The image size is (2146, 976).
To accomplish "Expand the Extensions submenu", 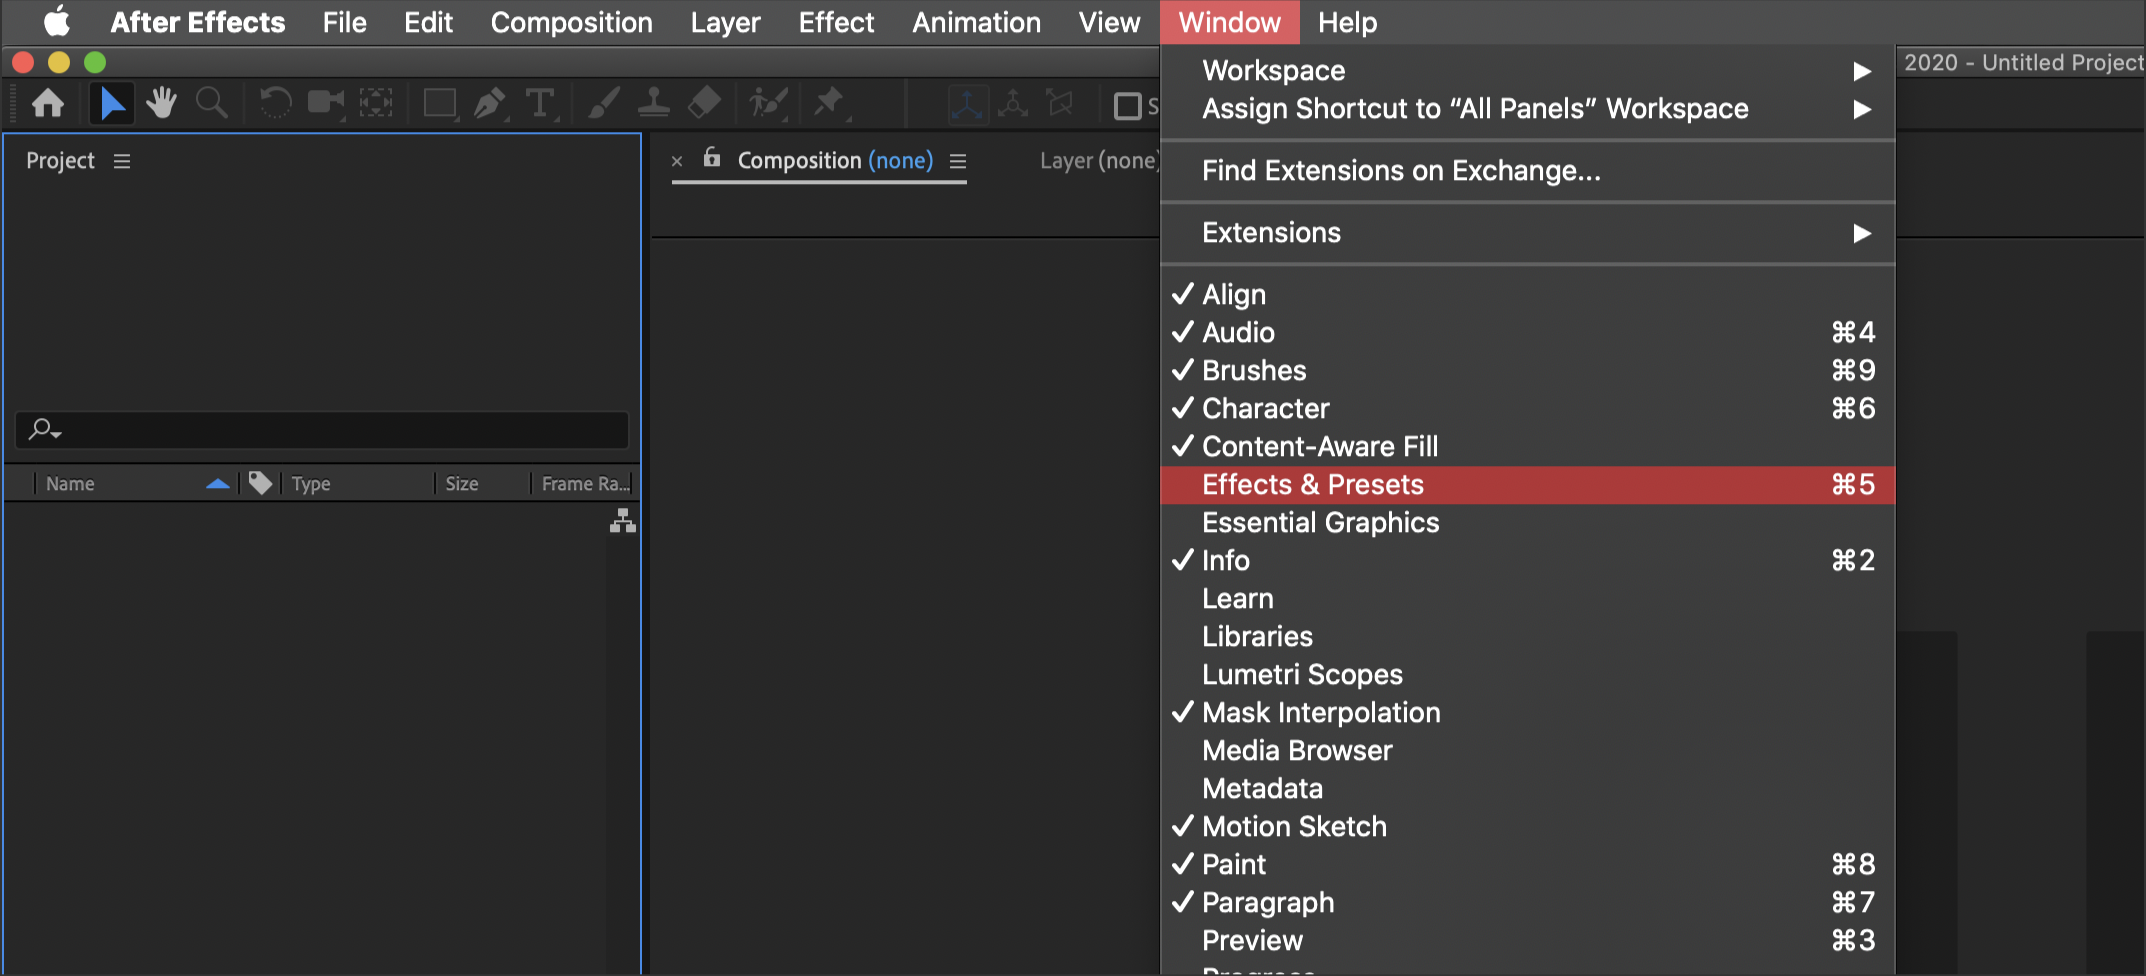I will tap(1527, 232).
